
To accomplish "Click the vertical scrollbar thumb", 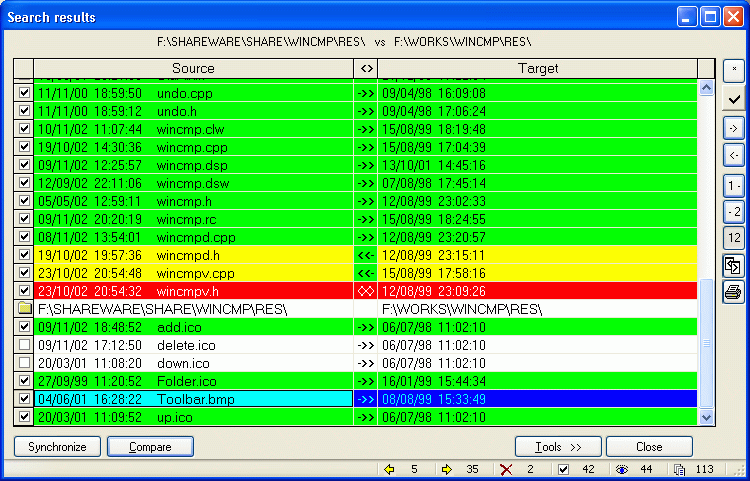I will coord(706,343).
